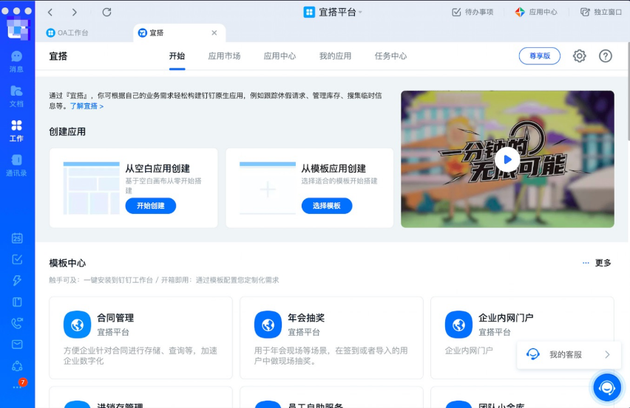630x408 pixels.
Task: Click the 开始创建 button
Action: [151, 206]
